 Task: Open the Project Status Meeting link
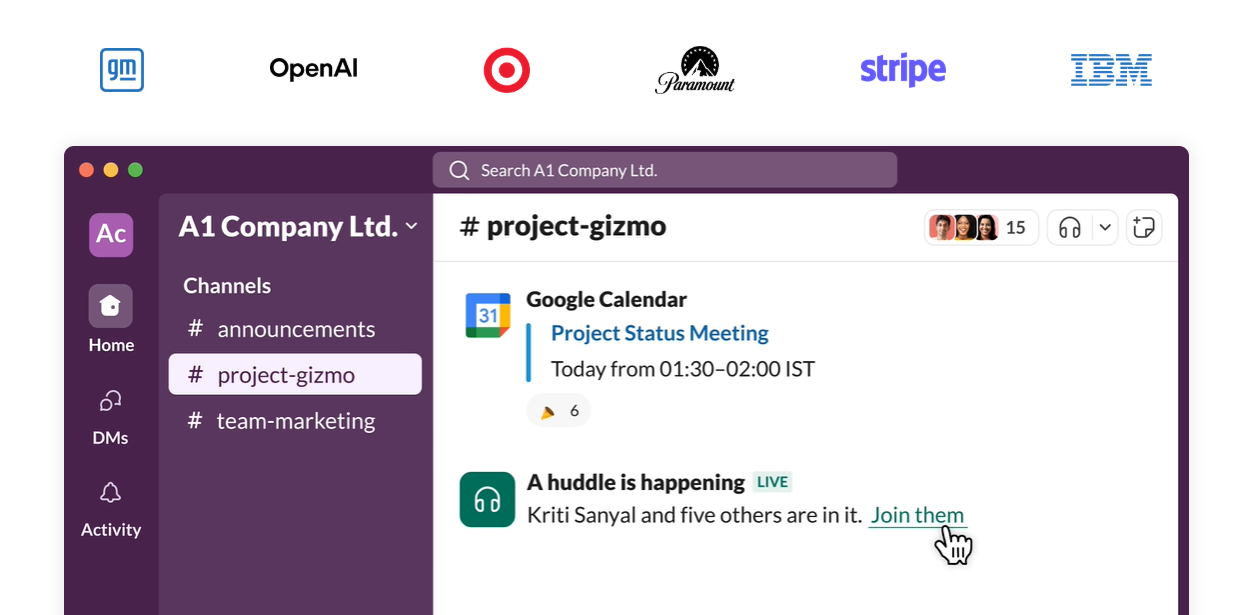(660, 333)
